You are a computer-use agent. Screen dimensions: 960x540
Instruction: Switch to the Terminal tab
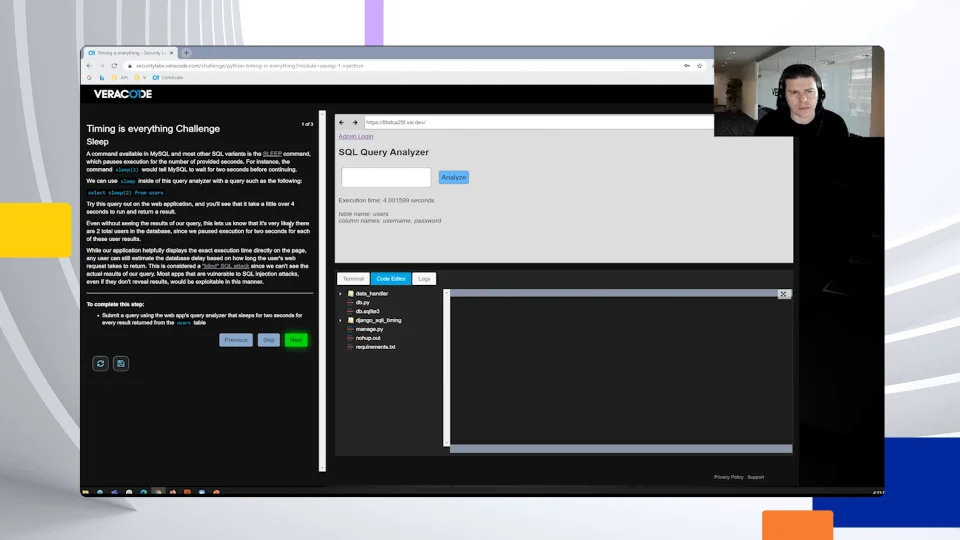click(x=353, y=279)
